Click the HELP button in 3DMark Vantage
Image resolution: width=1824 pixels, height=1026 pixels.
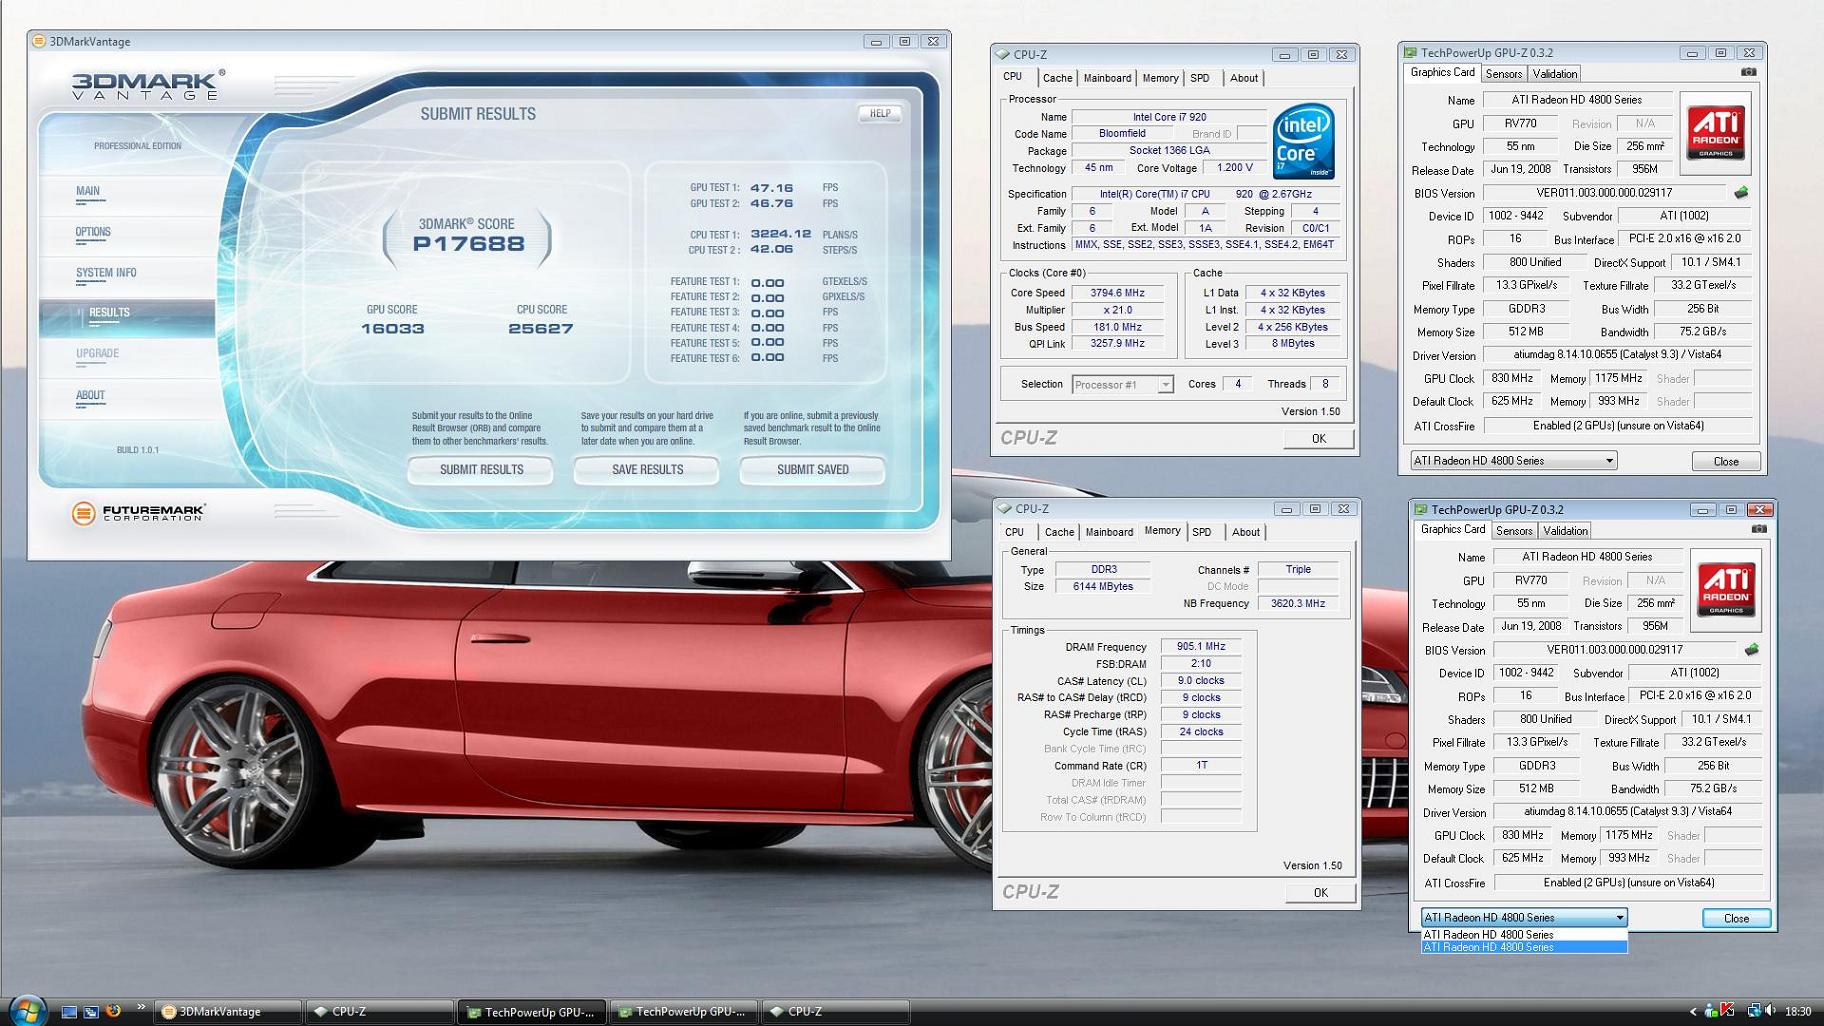point(880,113)
